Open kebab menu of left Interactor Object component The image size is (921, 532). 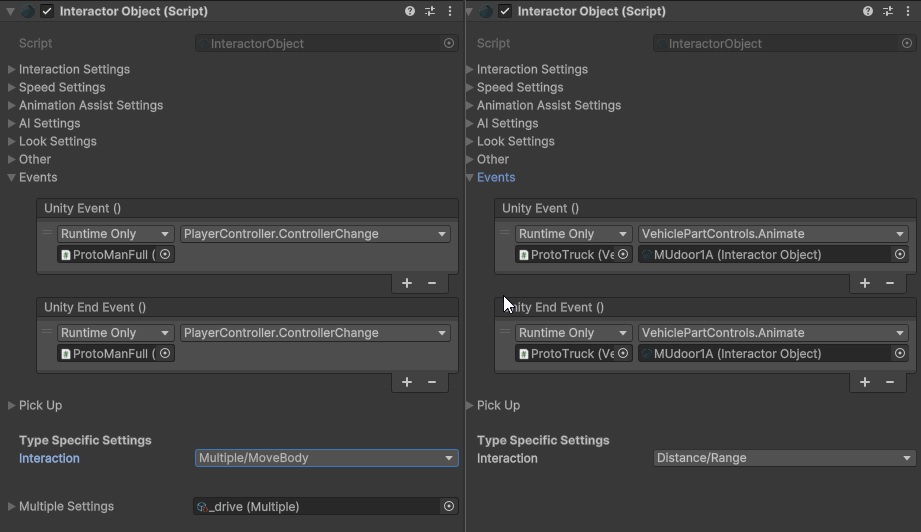coord(450,11)
